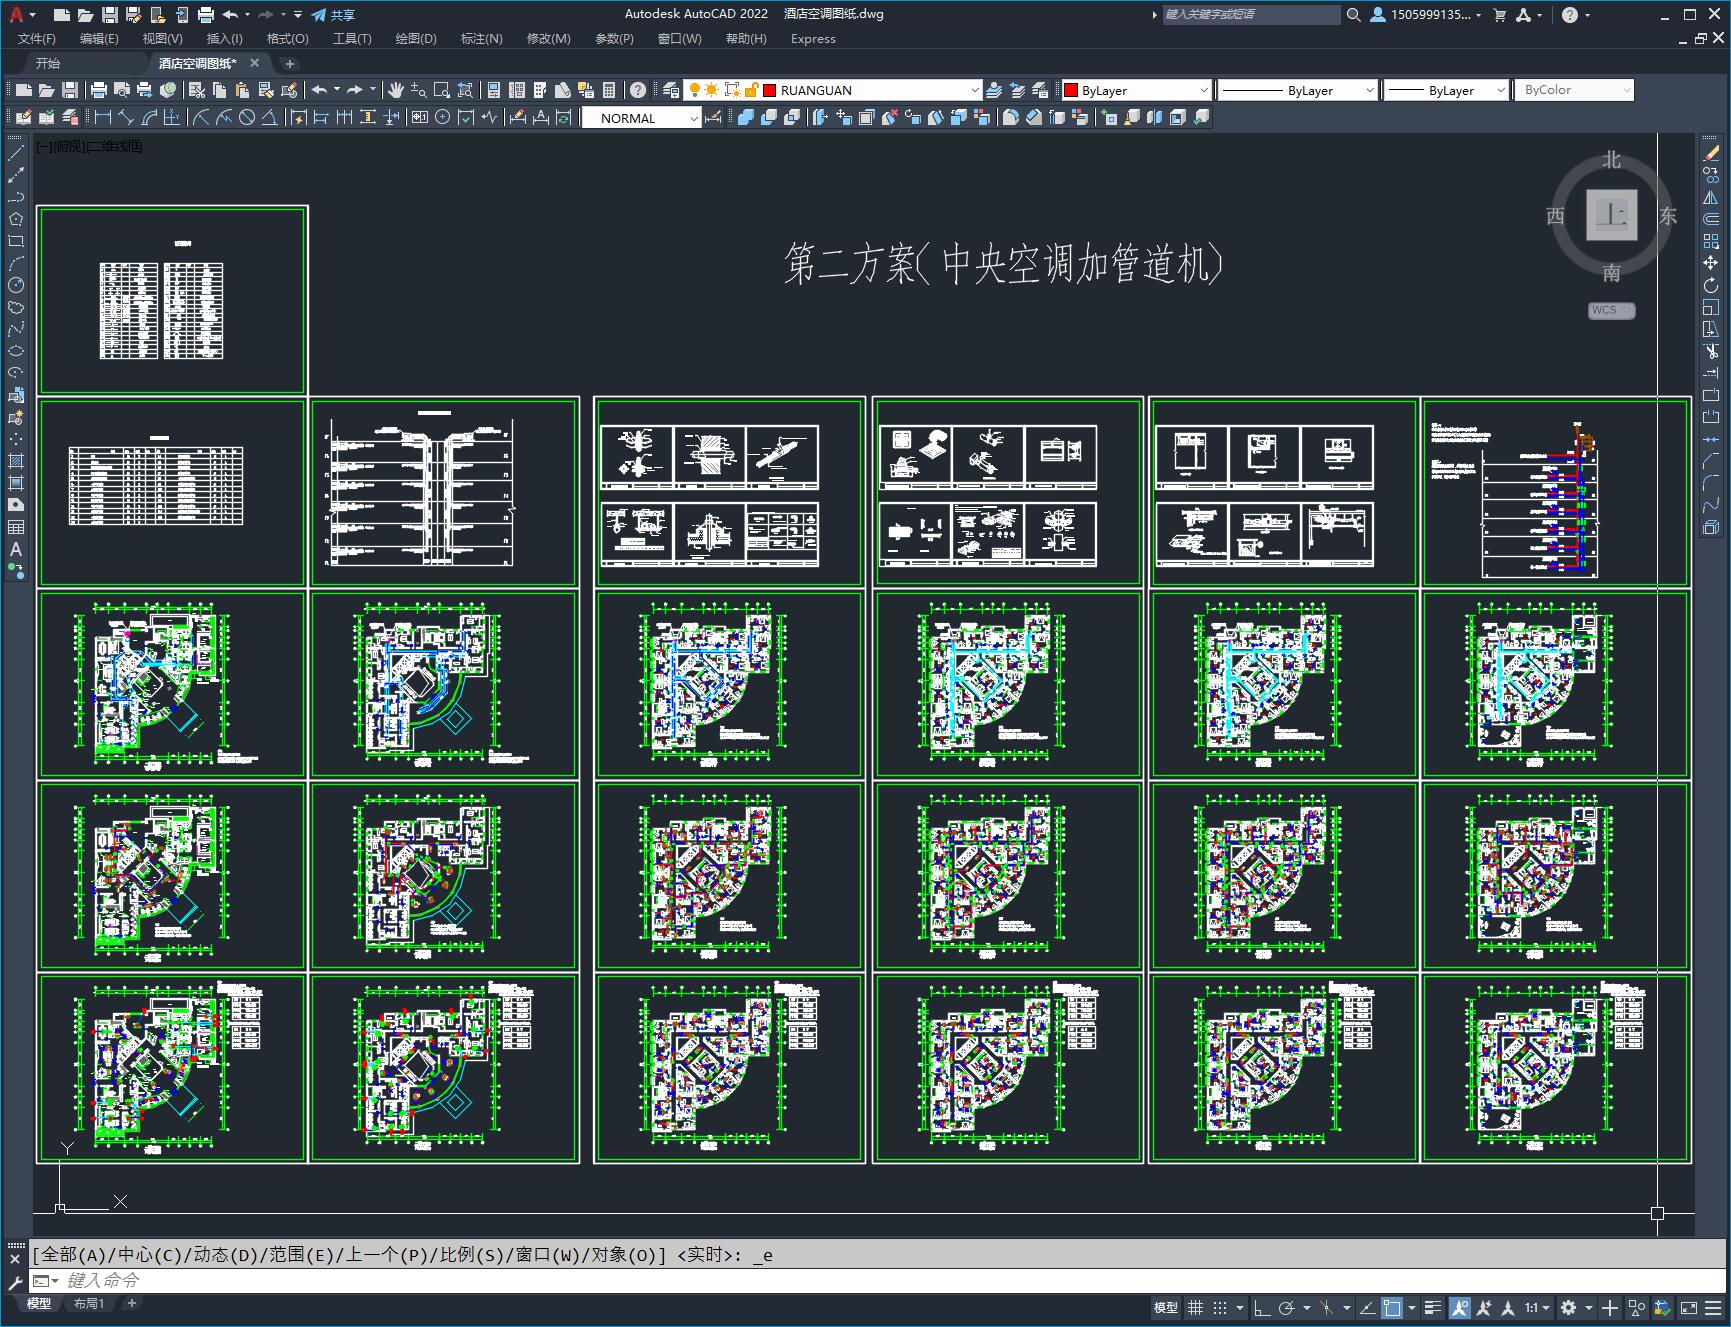Image resolution: width=1731 pixels, height=1327 pixels.
Task: Open the NORMAL dimension style dropdown
Action: point(693,118)
